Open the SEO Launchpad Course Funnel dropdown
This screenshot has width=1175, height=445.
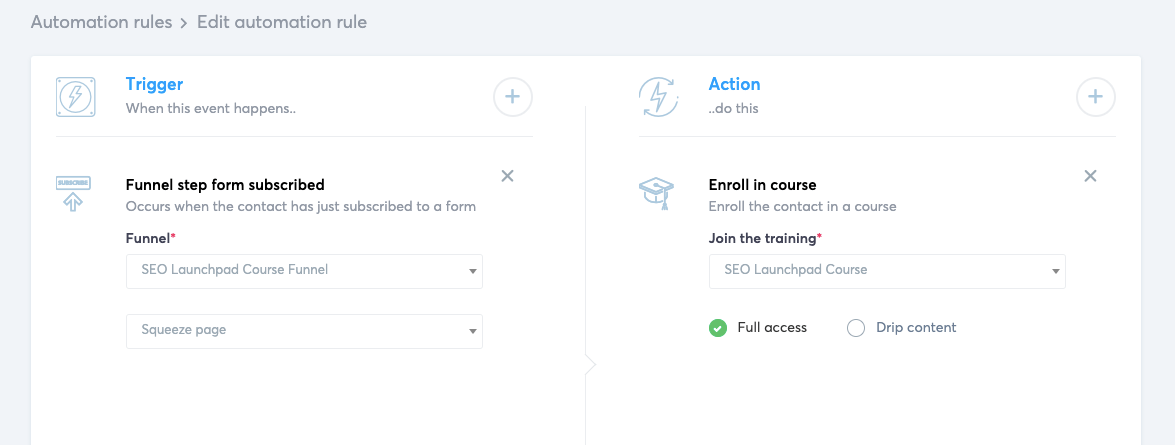point(304,270)
